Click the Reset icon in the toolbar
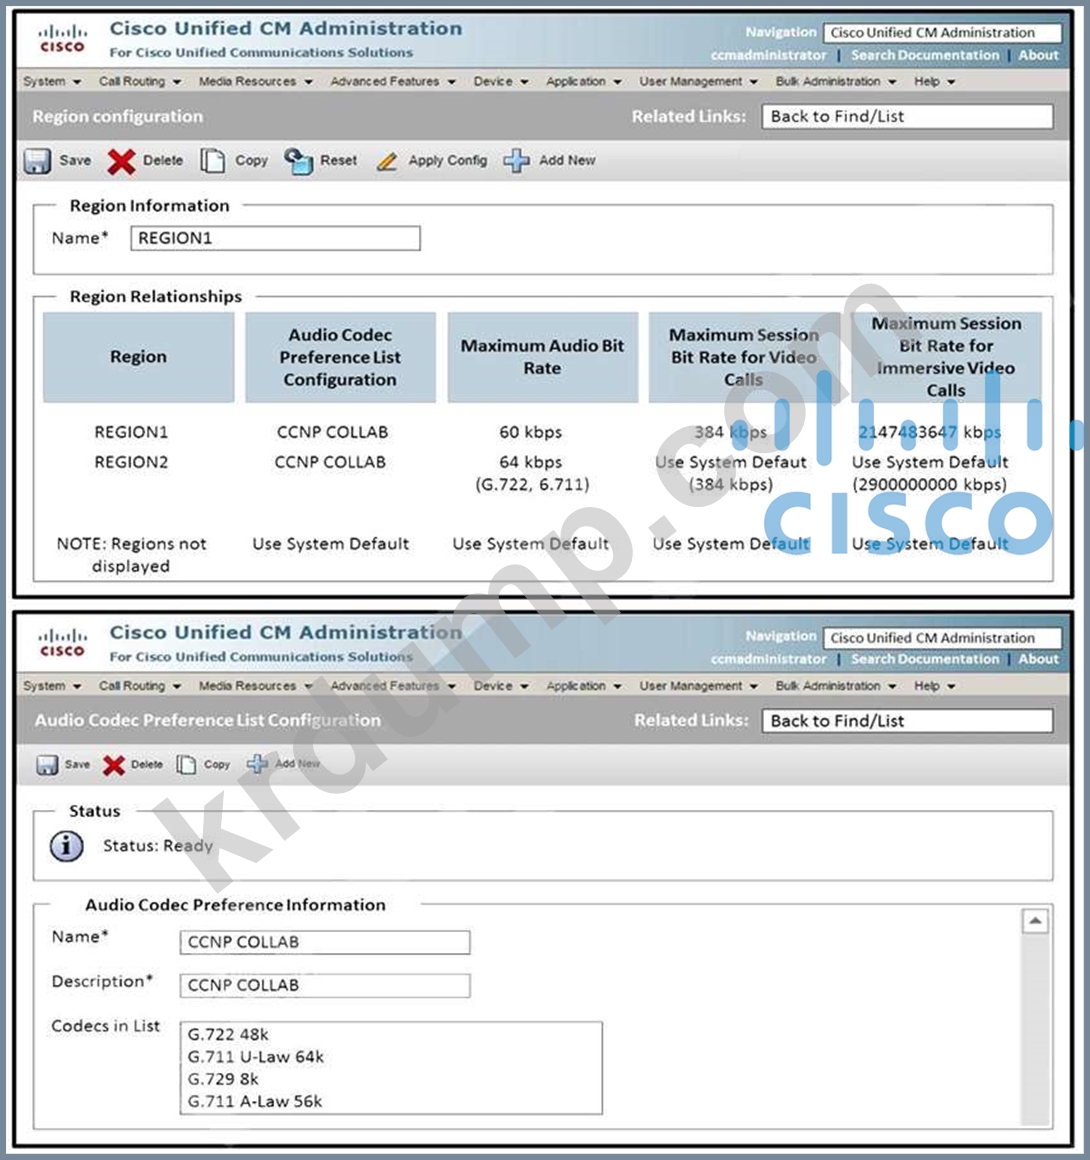Screen dimensions: 1090x1160 (x=298, y=161)
